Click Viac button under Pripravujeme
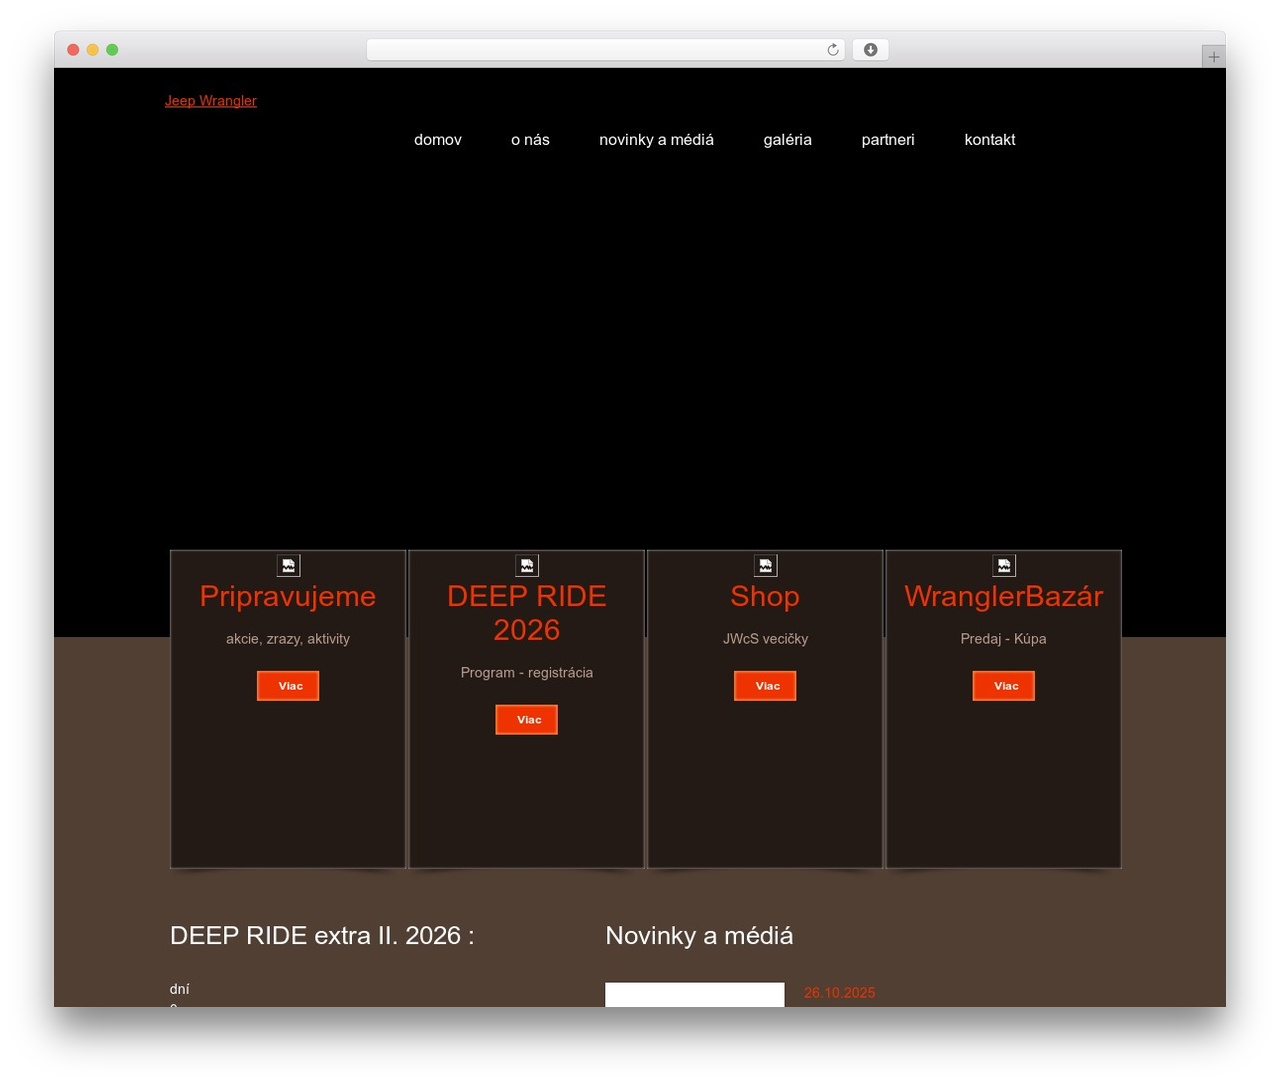The image size is (1280, 1084). [288, 686]
